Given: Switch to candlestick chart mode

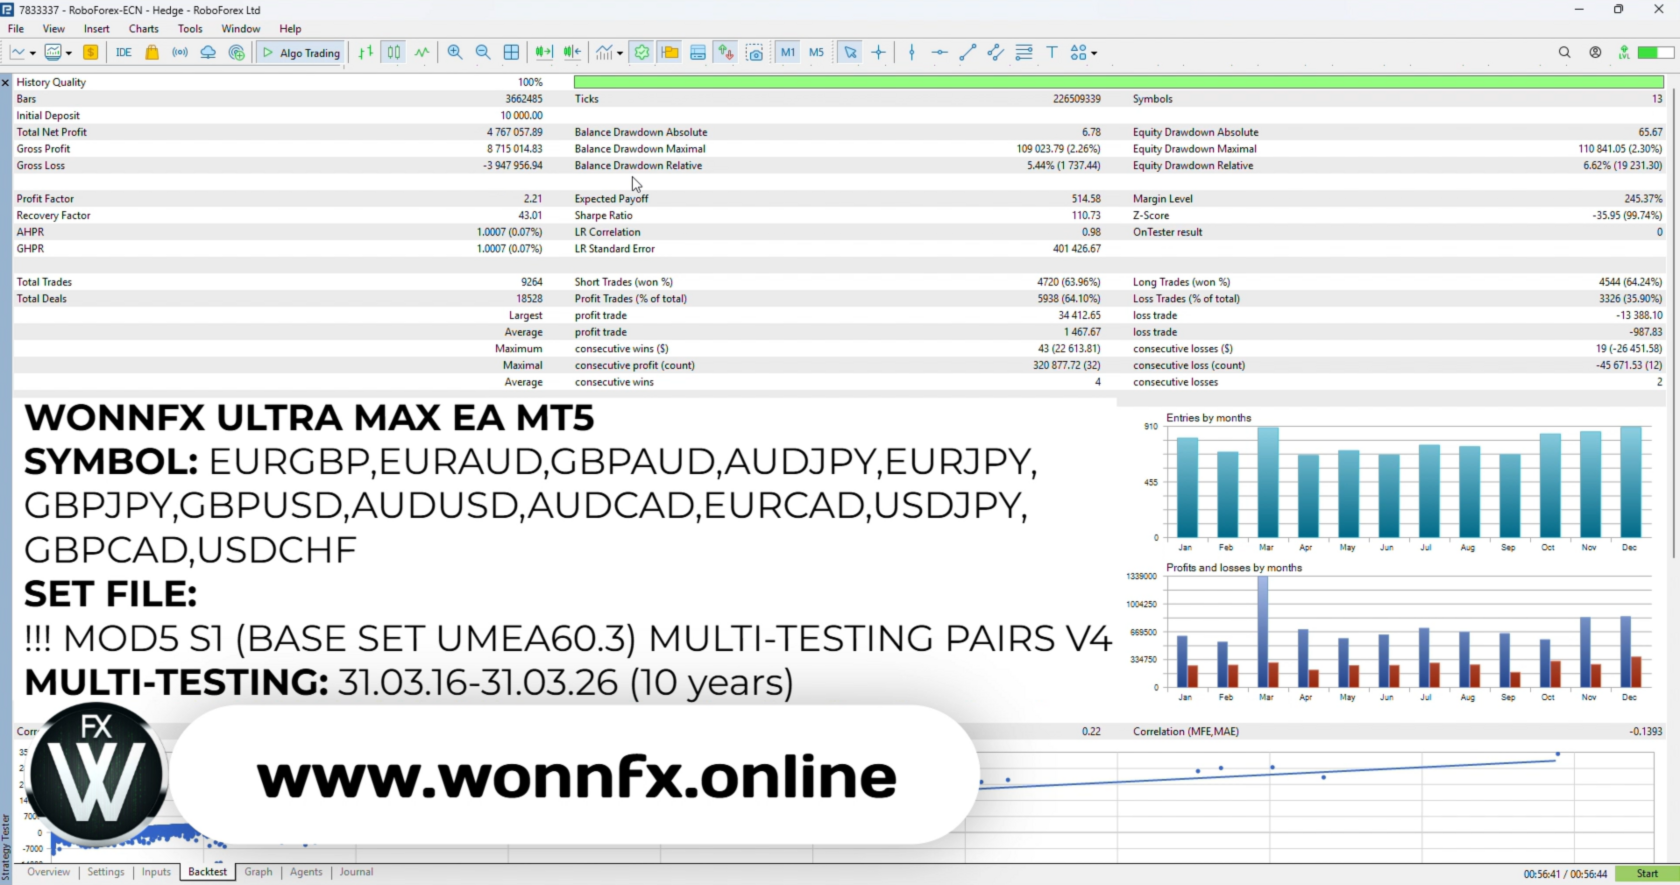Looking at the screenshot, I should point(394,53).
